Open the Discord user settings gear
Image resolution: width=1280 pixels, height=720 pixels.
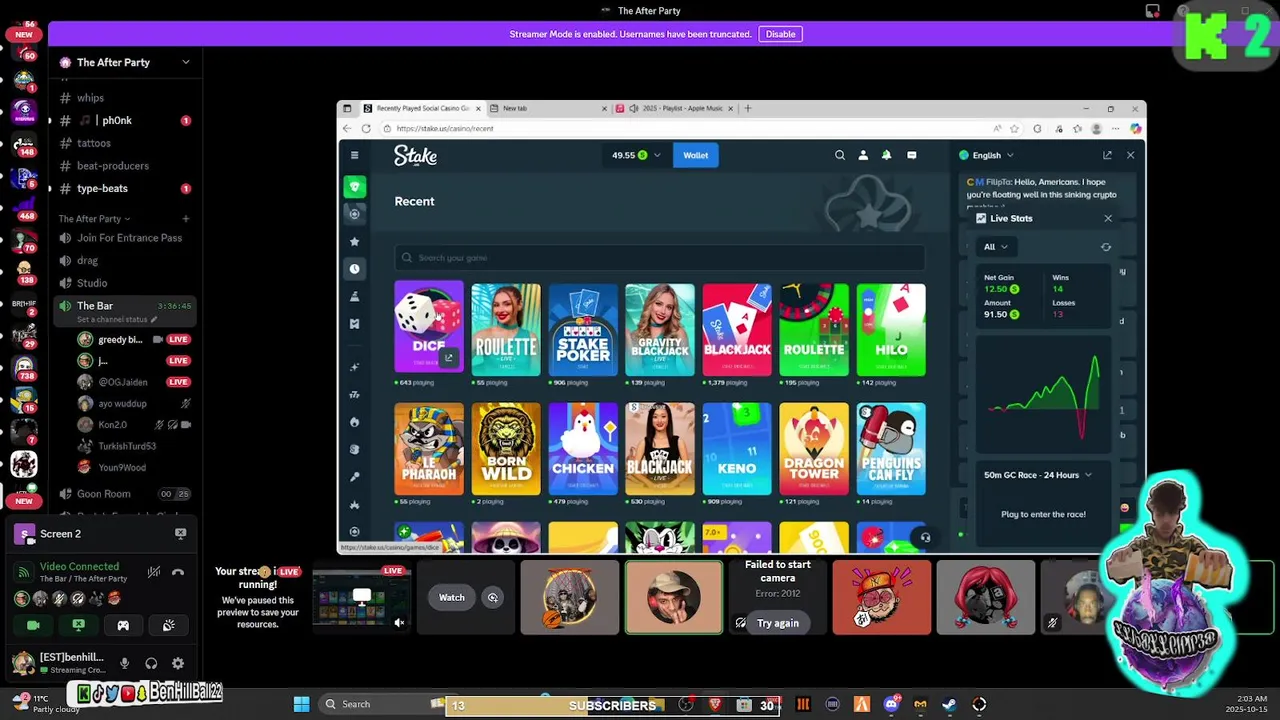(178, 663)
